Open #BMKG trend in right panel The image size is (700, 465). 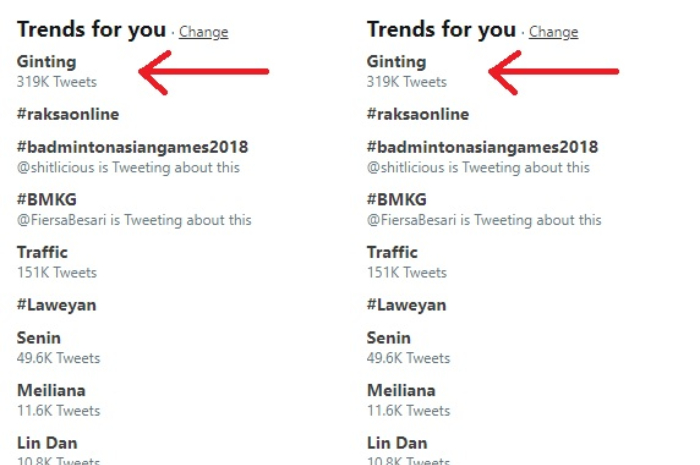(x=396, y=199)
